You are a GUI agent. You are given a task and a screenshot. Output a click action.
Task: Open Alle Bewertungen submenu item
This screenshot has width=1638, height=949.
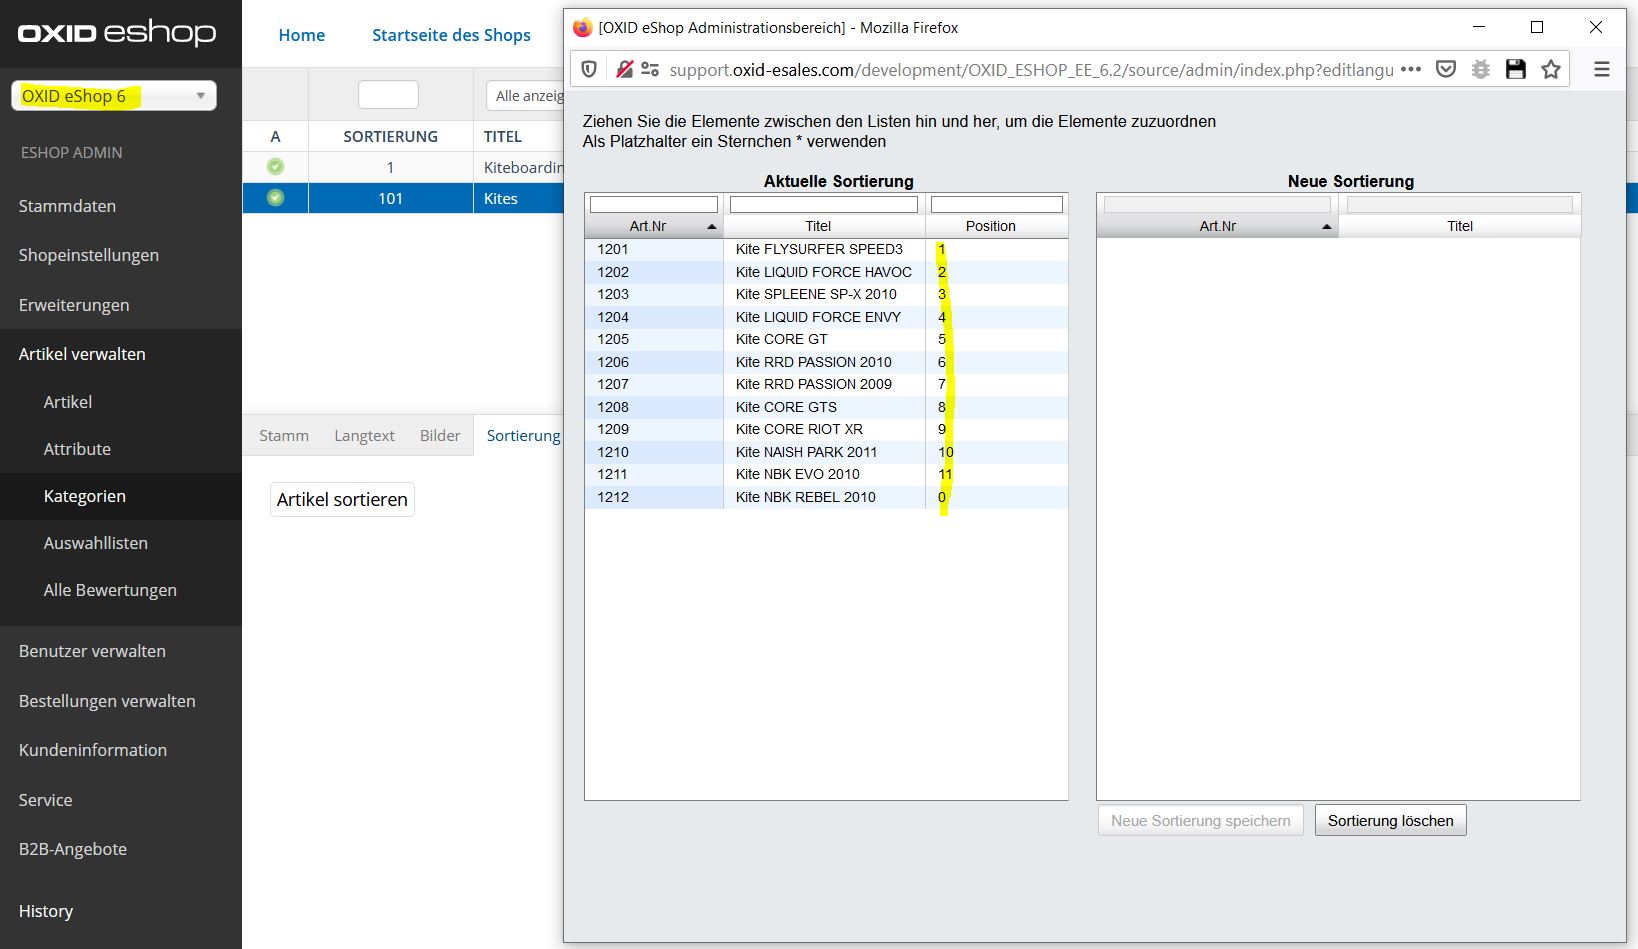pyautogui.click(x=110, y=590)
